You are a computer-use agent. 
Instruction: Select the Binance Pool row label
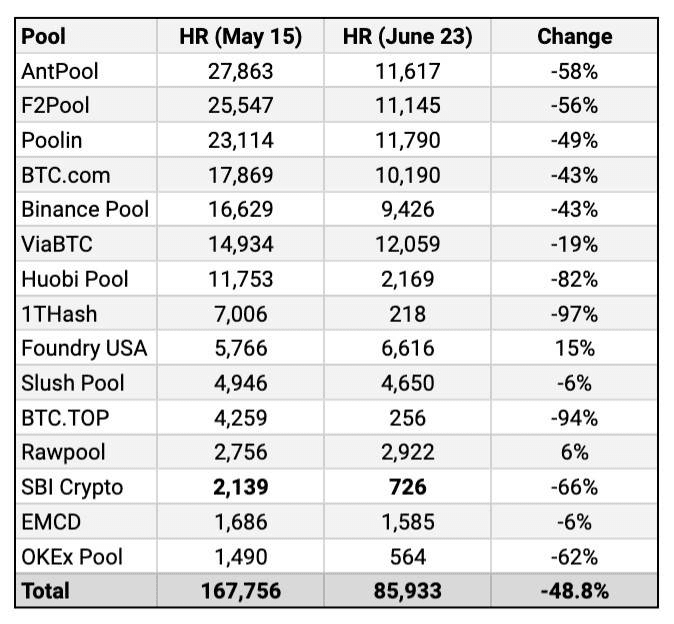pos(85,210)
